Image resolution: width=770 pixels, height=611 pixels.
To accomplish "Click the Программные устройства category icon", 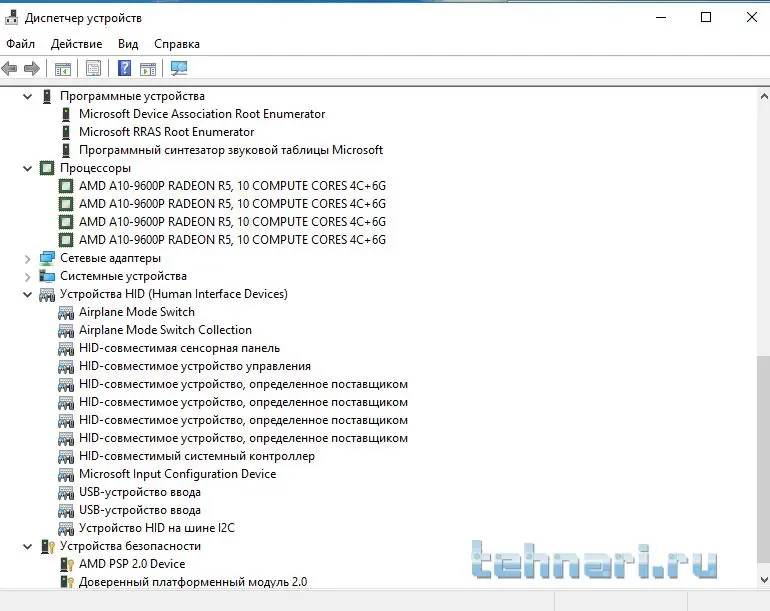I will coord(47,96).
